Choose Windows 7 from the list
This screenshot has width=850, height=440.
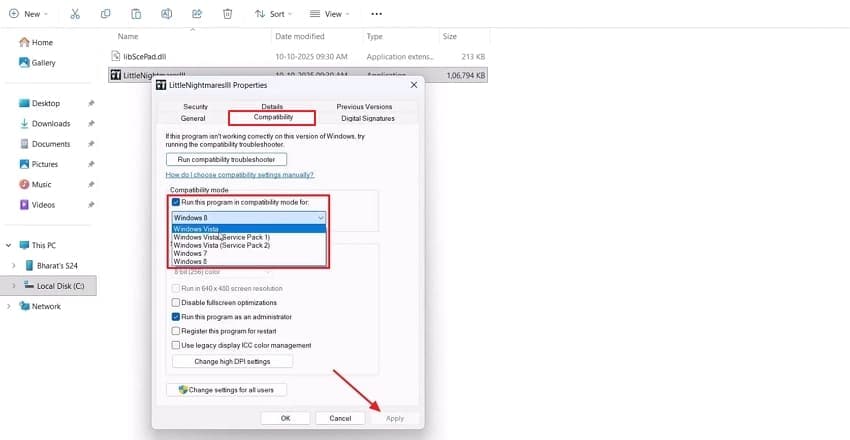(x=249, y=254)
